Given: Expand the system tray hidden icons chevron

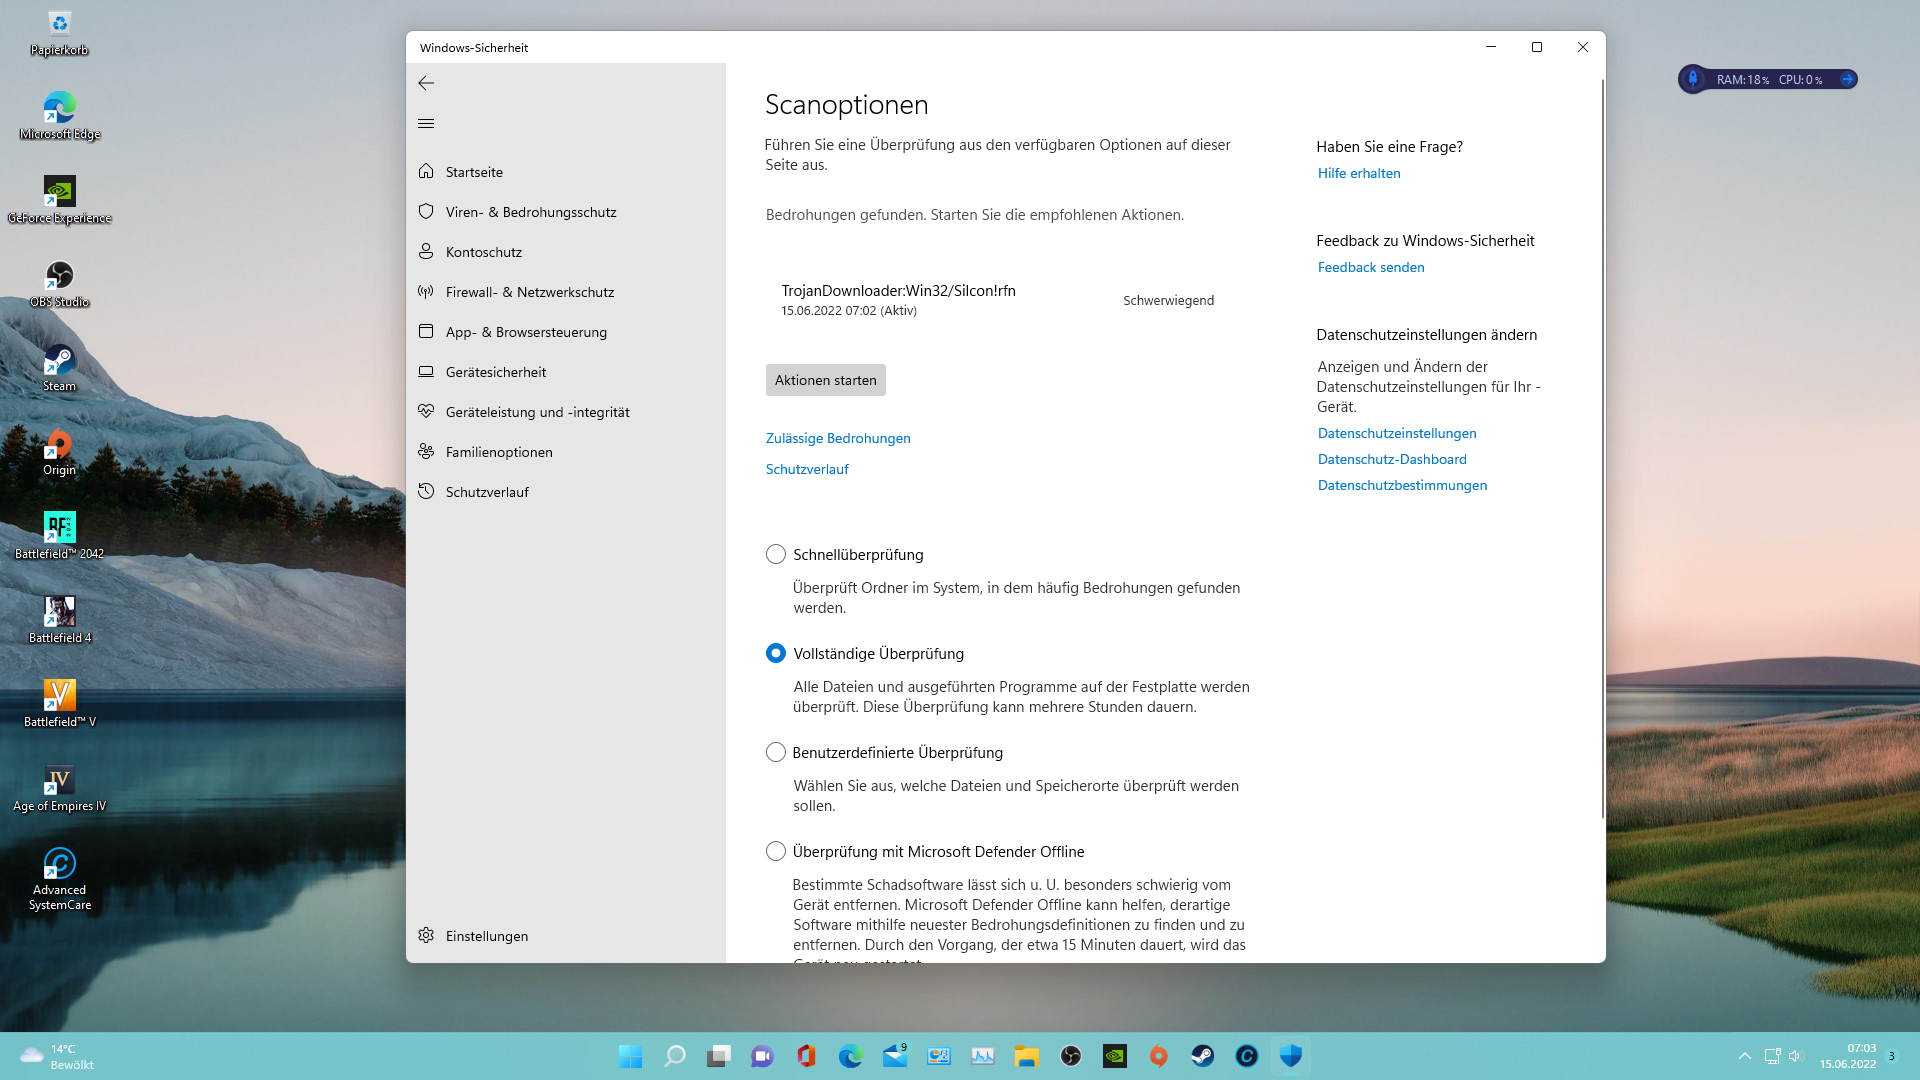Looking at the screenshot, I should point(1745,1056).
